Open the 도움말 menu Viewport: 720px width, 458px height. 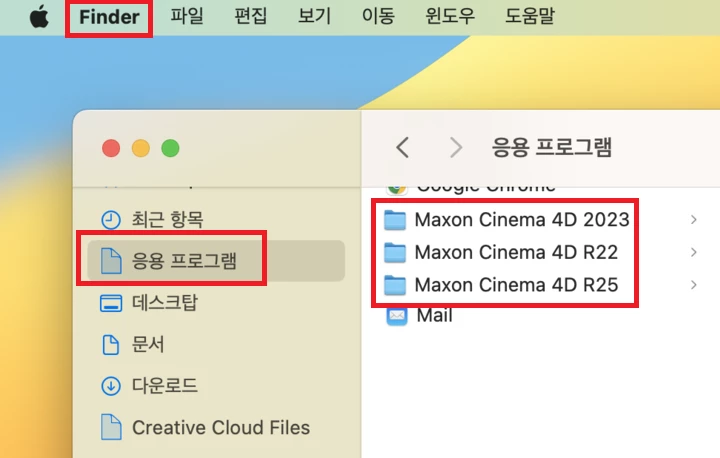530,16
